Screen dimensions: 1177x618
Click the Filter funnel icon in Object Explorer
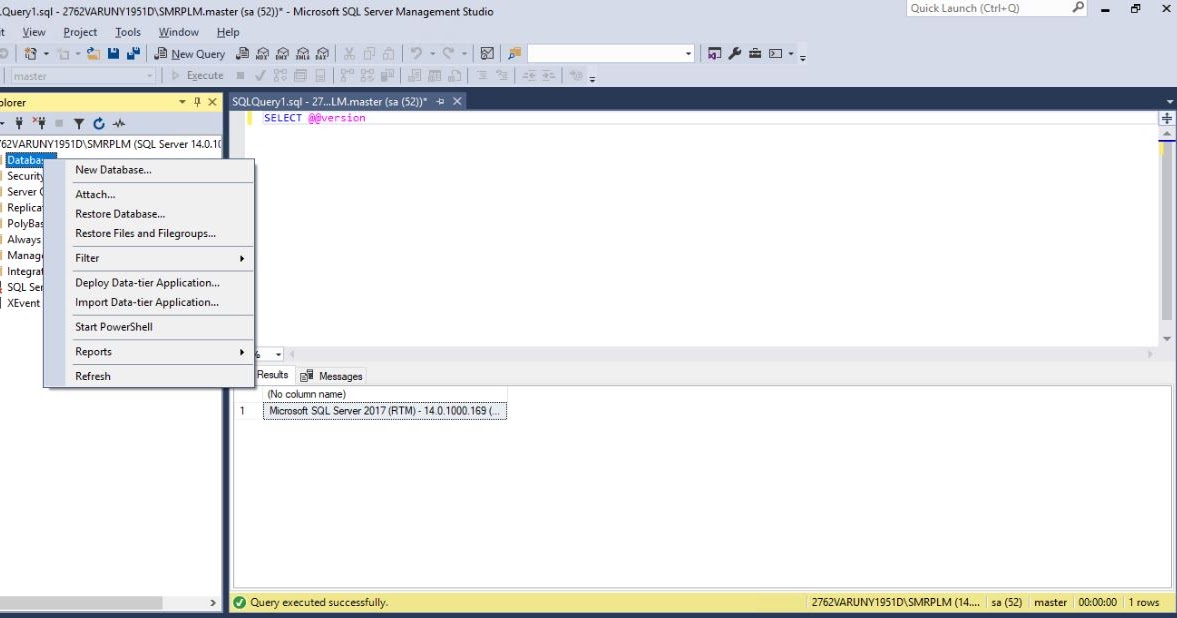pyautogui.click(x=79, y=123)
